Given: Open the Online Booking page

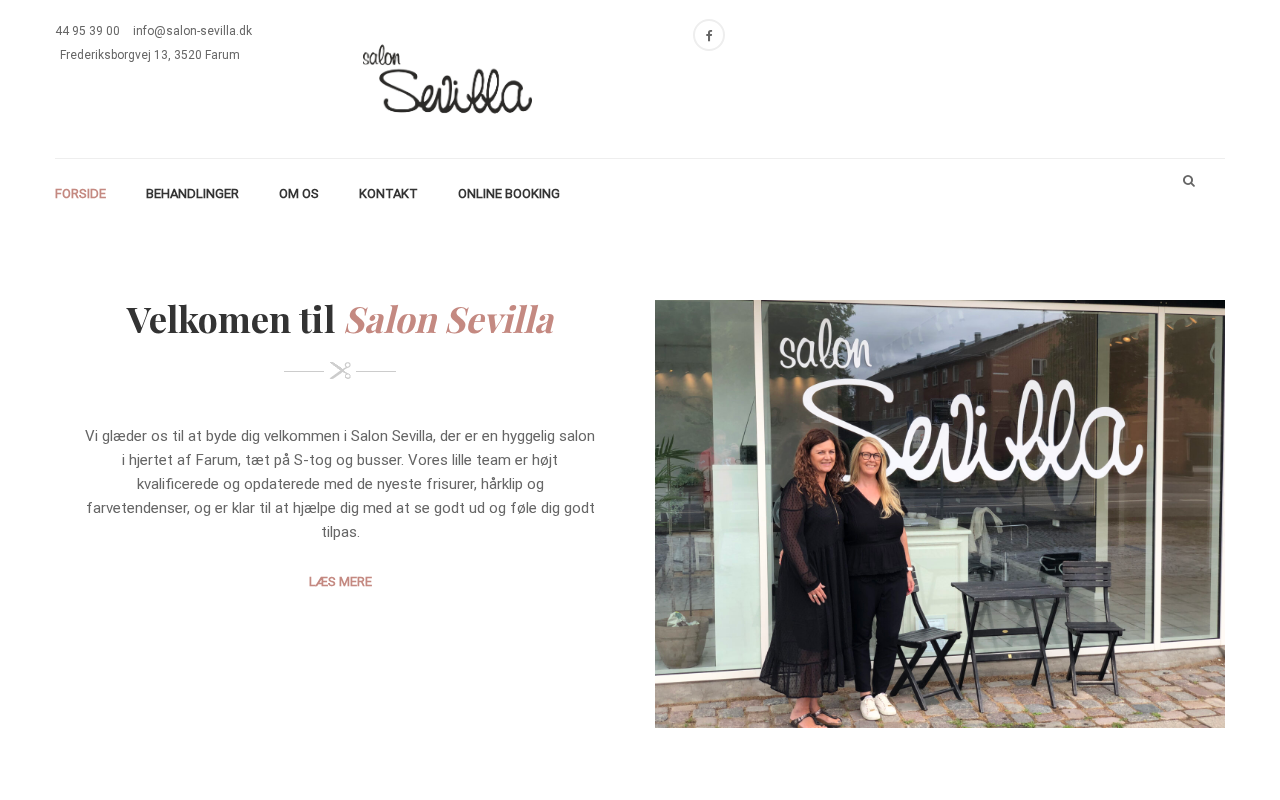Looking at the screenshot, I should [509, 194].
